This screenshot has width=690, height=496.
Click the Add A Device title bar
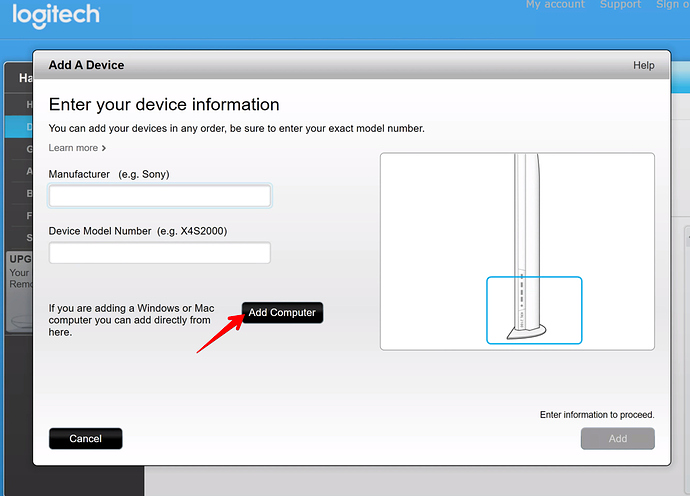click(300, 65)
